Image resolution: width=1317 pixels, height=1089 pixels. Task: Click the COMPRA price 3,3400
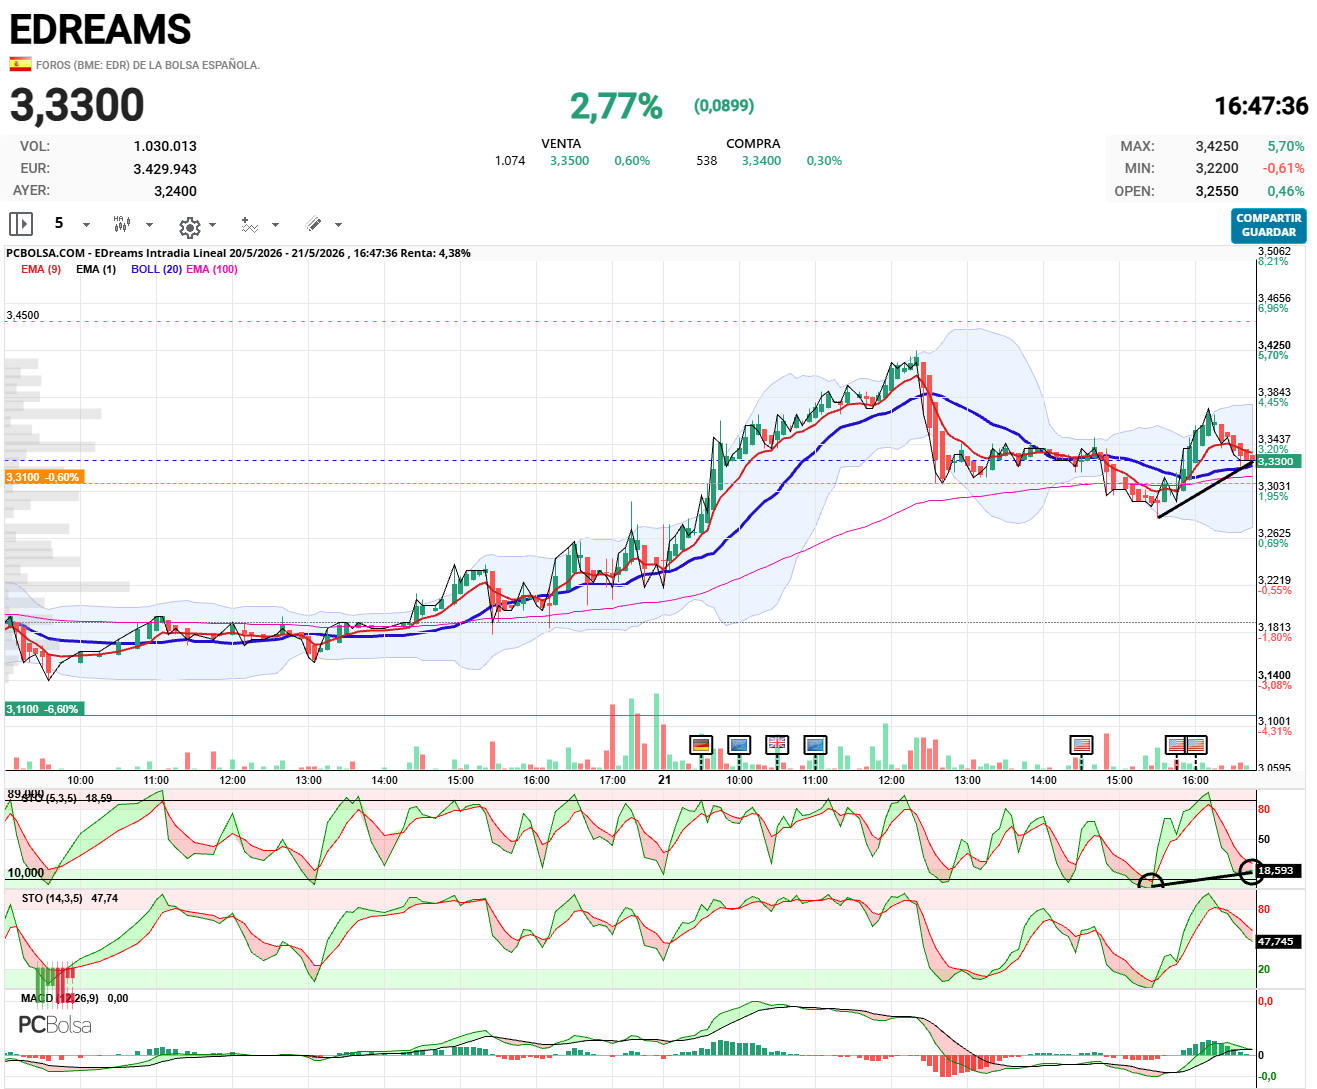(761, 161)
